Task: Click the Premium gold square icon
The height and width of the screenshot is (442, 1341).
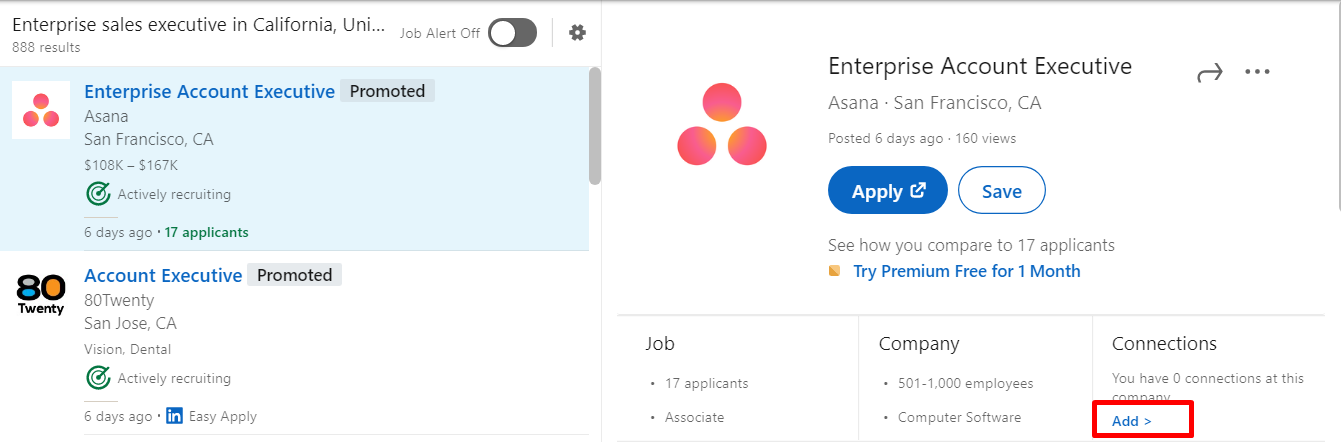Action: click(835, 271)
